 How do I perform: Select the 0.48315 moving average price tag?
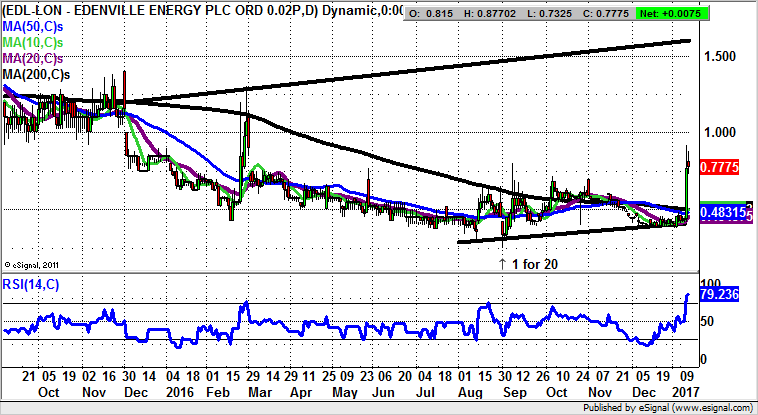722,214
